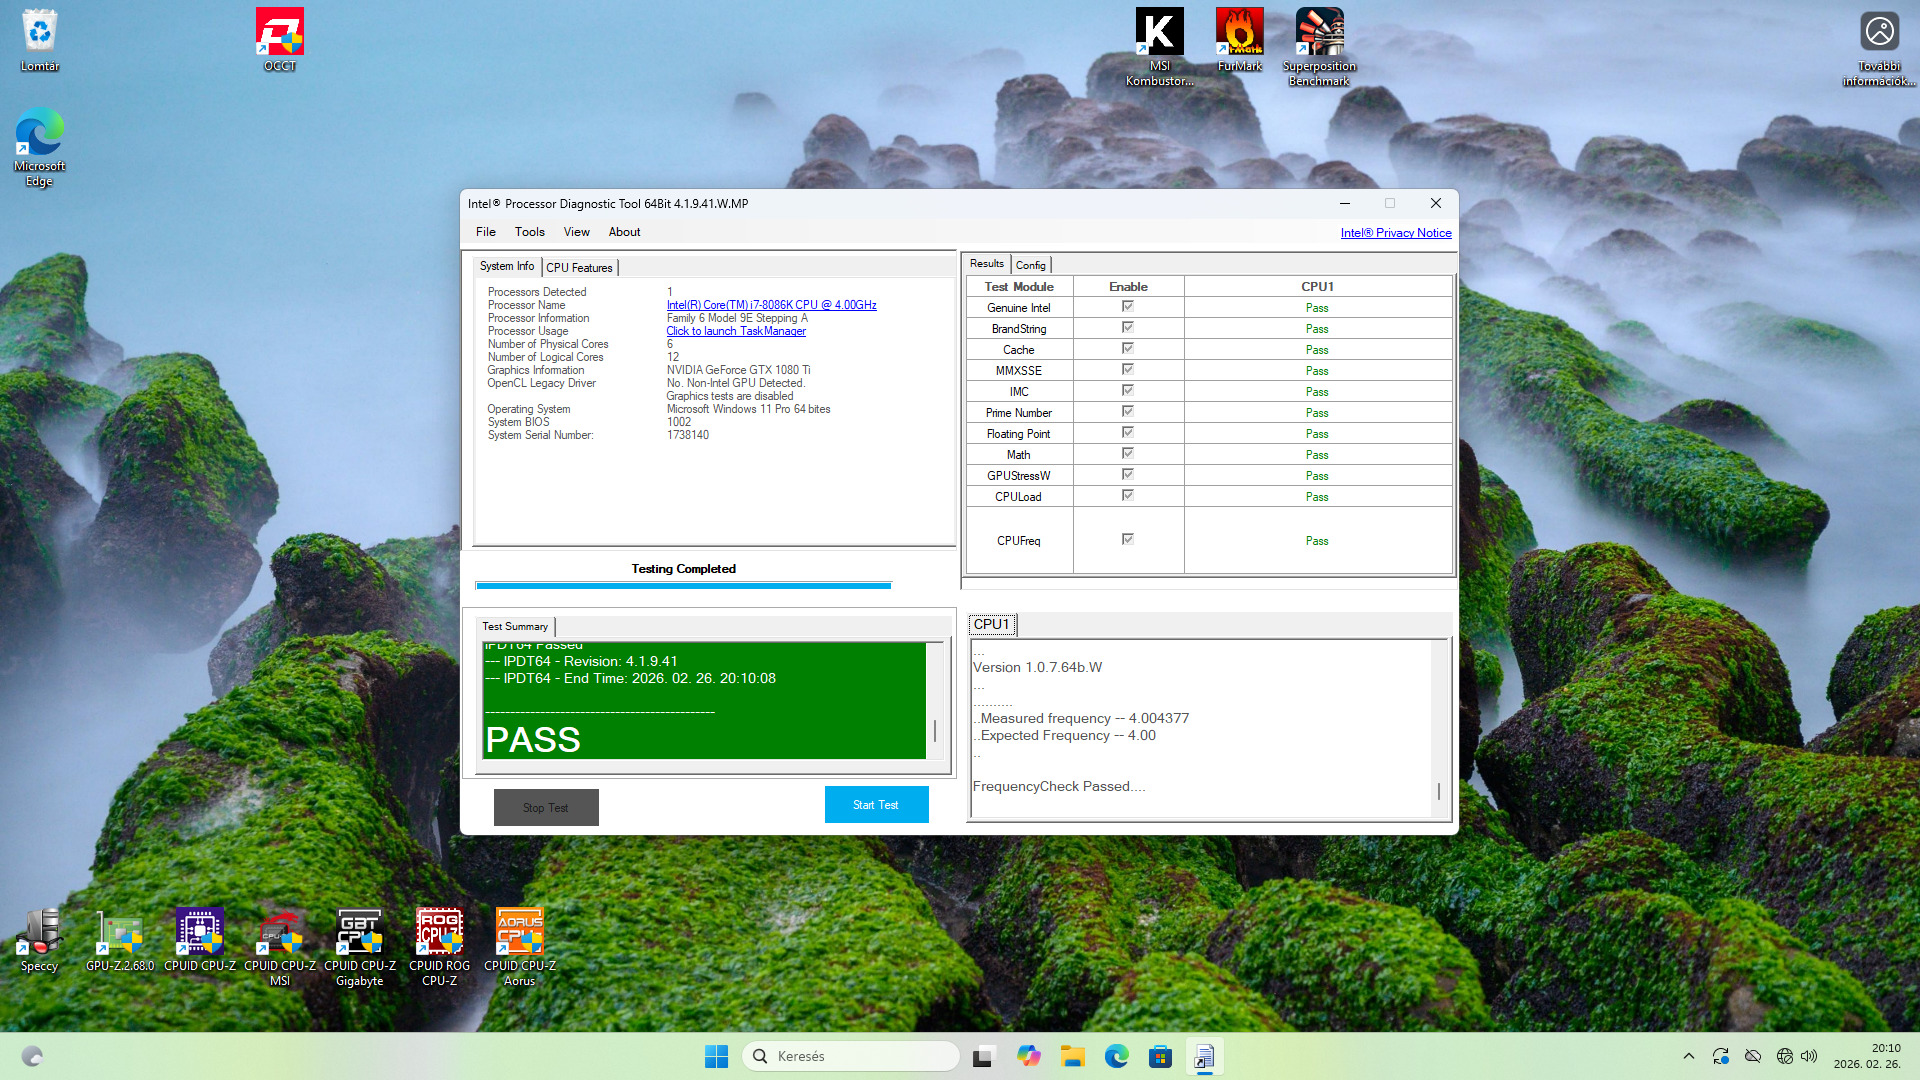Toggle the Prime Number enable checkbox
1920x1080 pixels.
[1127, 412]
